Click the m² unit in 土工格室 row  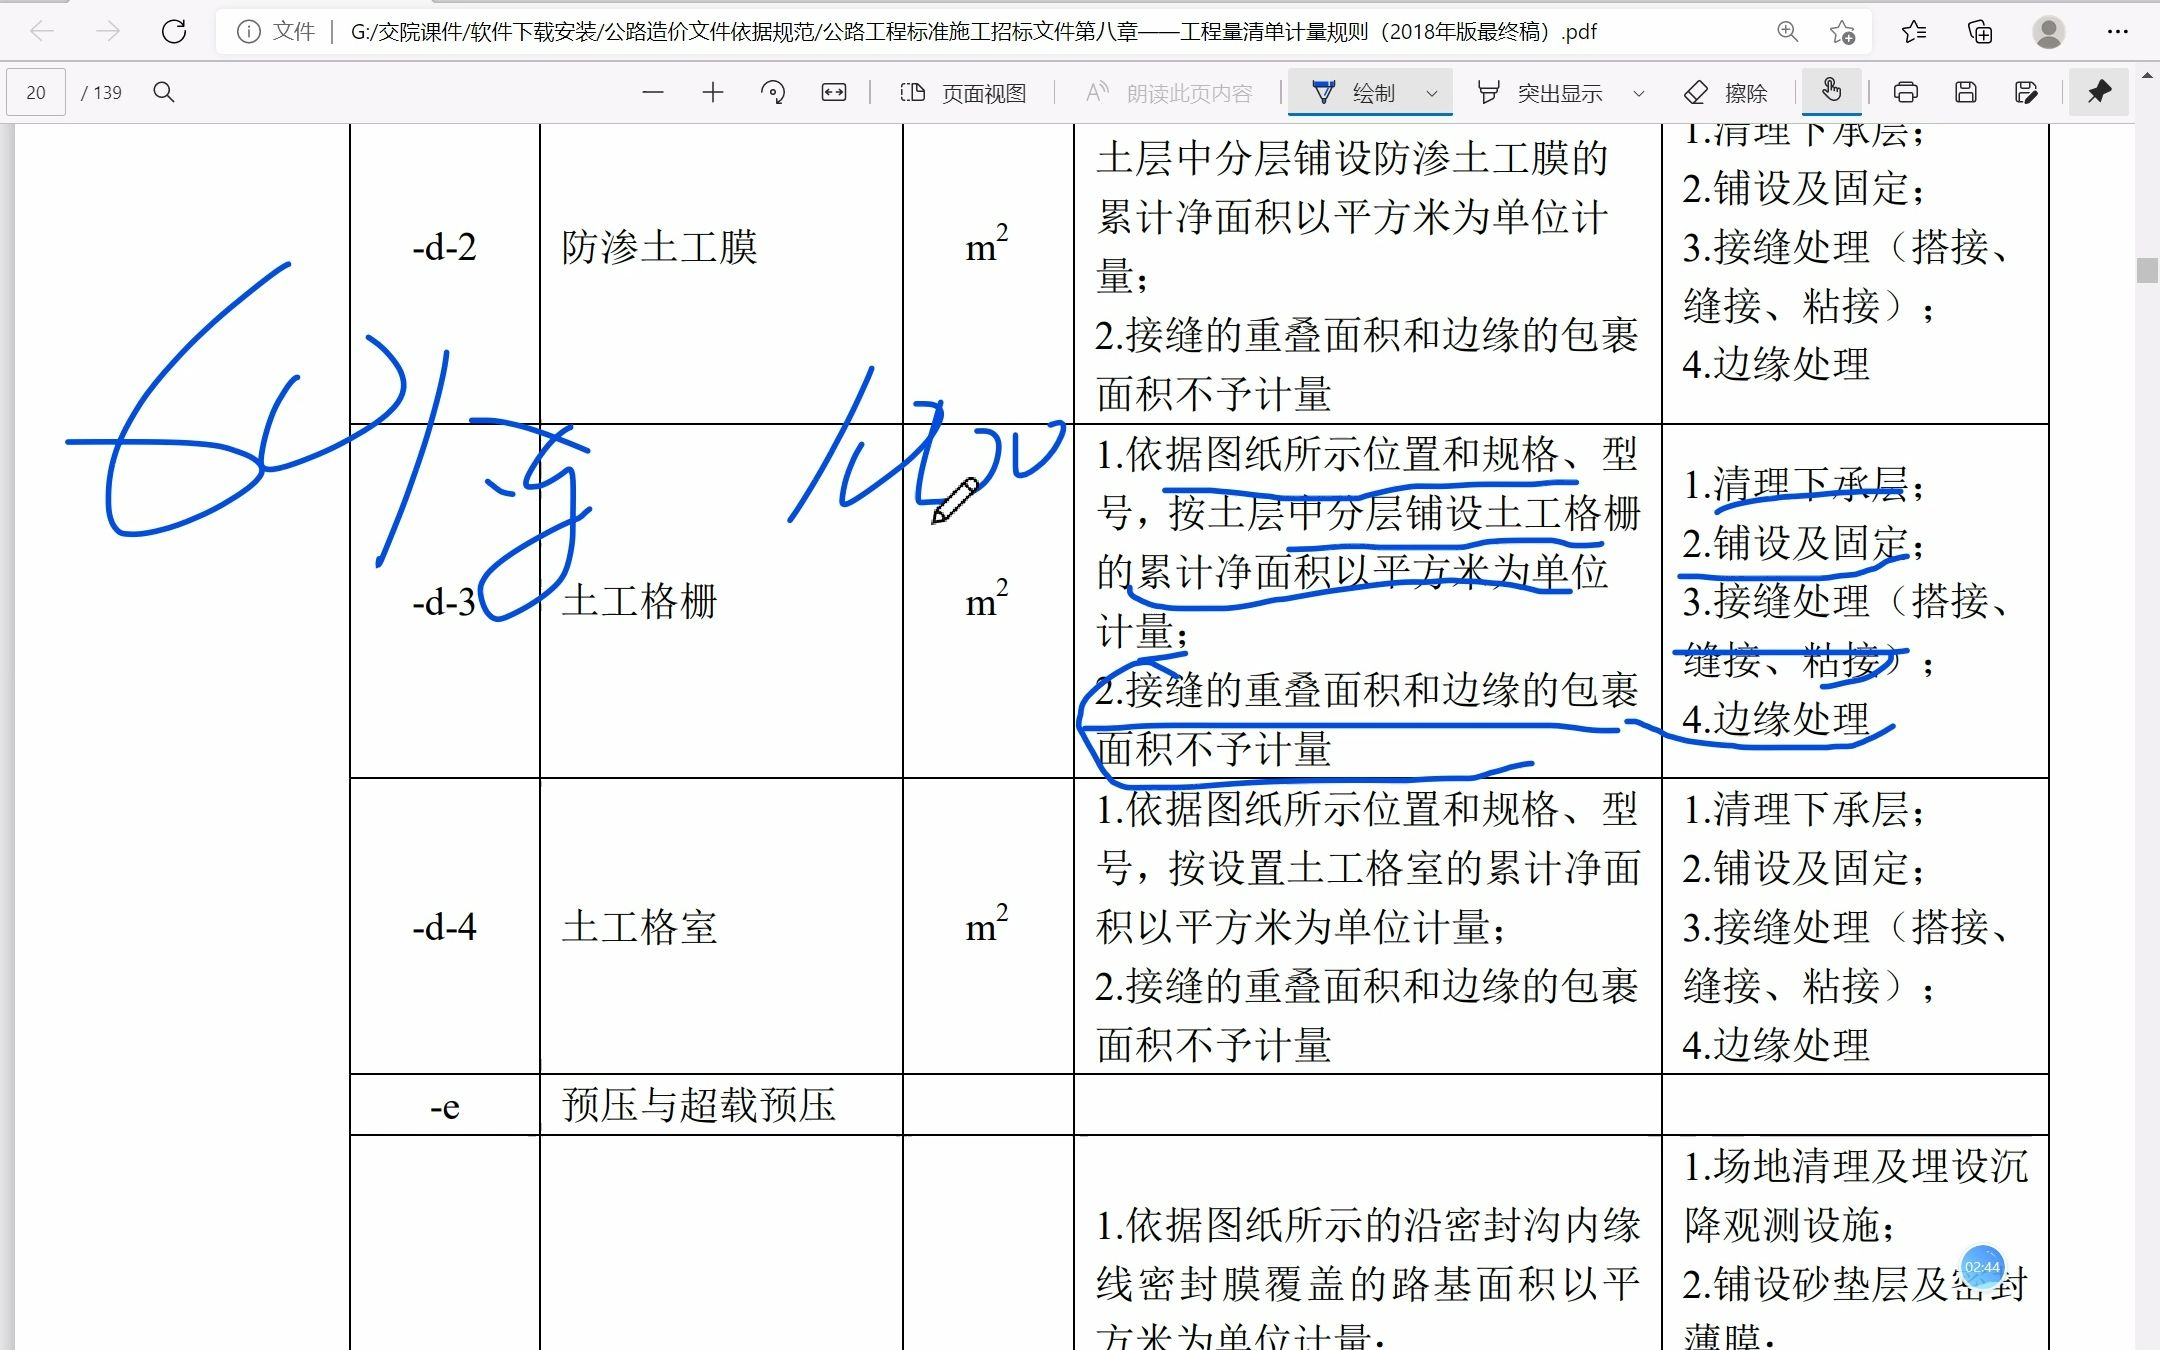986,923
